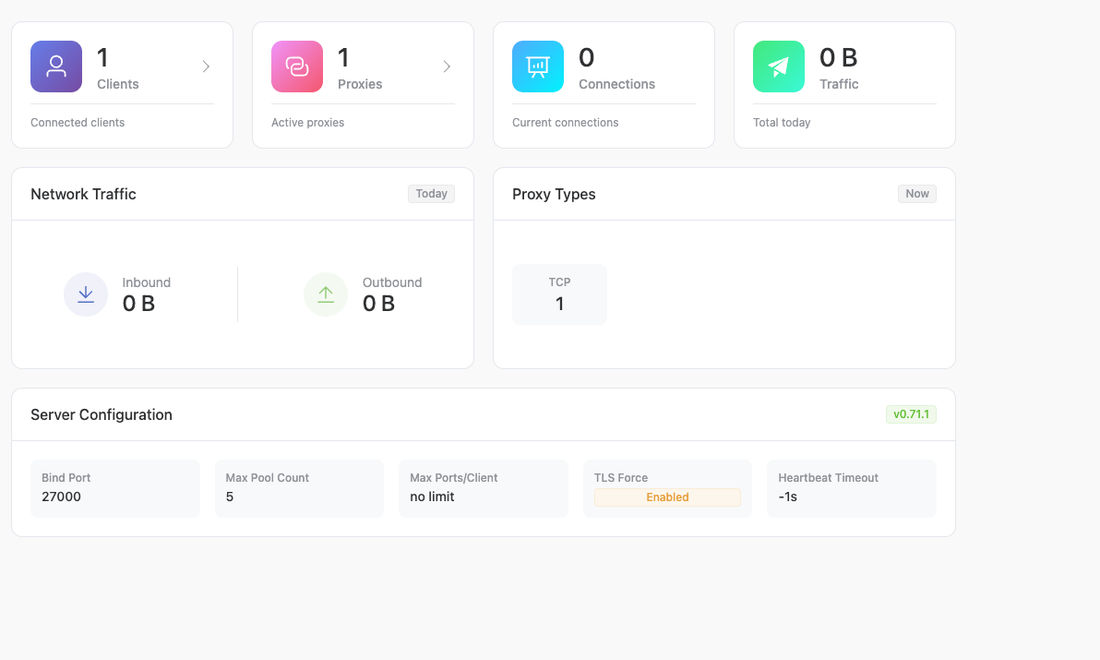1100x660 pixels.
Task: Click the Heartbeat Timeout -1s value
Action: 788,497
